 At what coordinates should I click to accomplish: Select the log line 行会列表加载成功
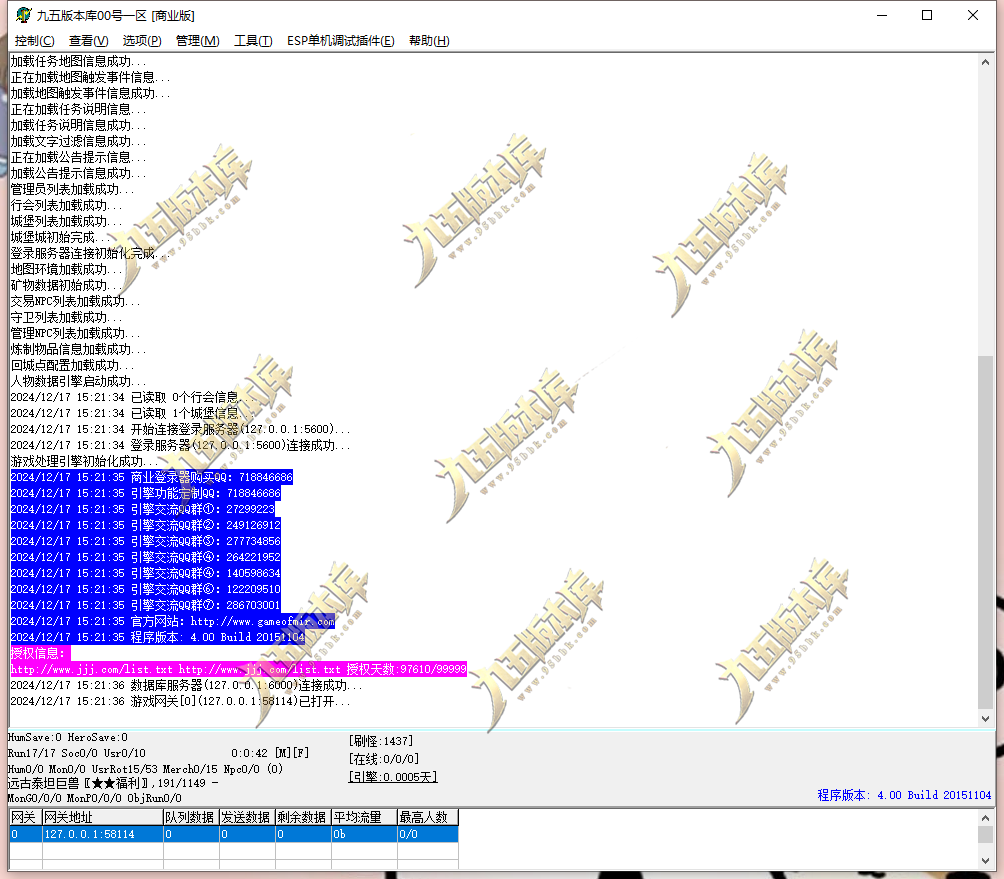[67, 206]
